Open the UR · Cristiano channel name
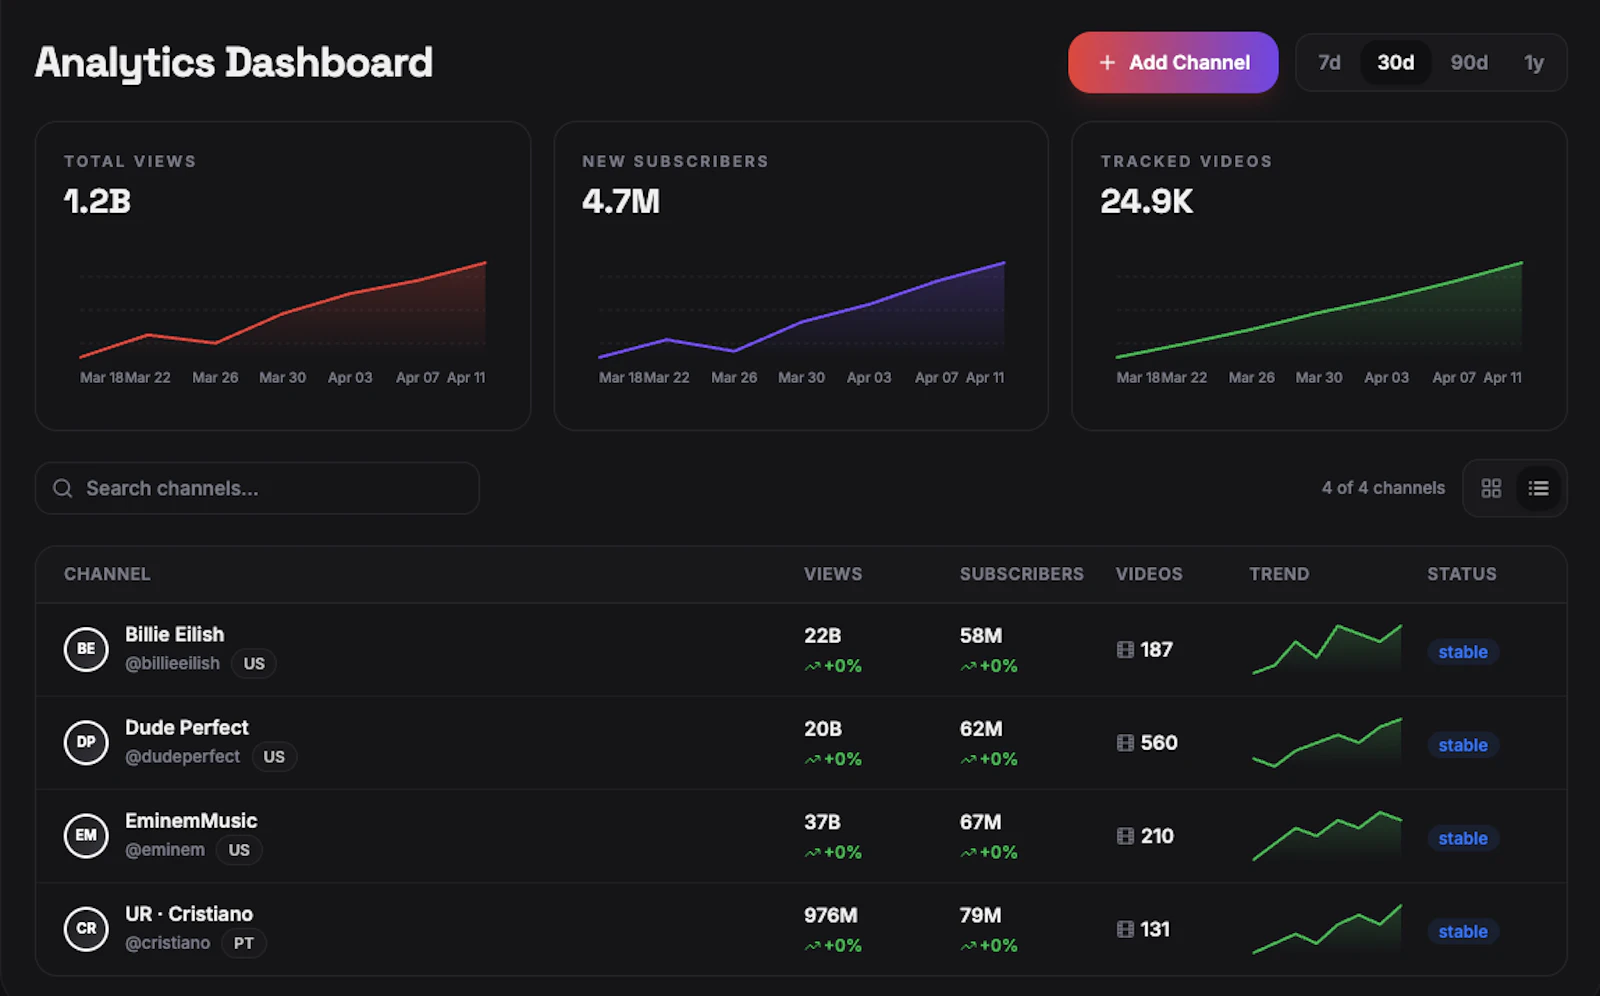The image size is (1600, 996). click(x=189, y=913)
